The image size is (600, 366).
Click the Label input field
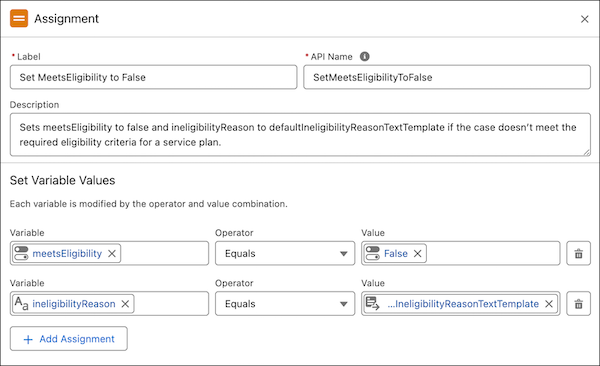[153, 77]
